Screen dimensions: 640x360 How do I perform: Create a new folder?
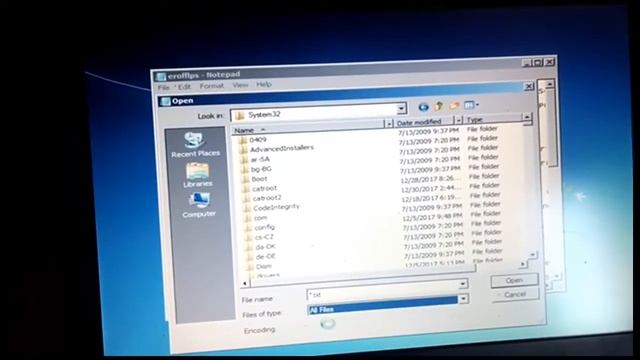pyautogui.click(x=454, y=106)
